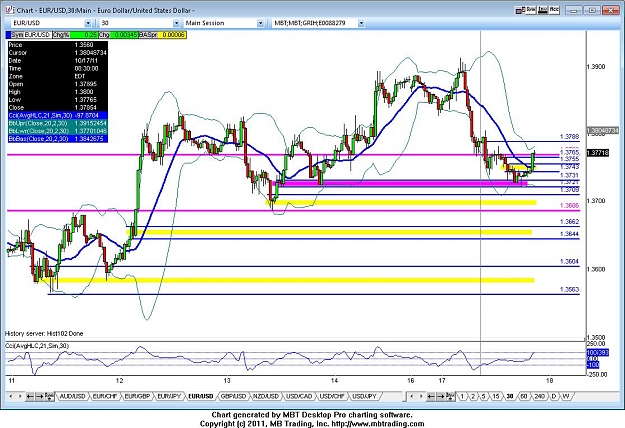The width and height of the screenshot is (625, 428).
Task: Click forward arrow beside timeframe tabs
Action: pos(440,396)
